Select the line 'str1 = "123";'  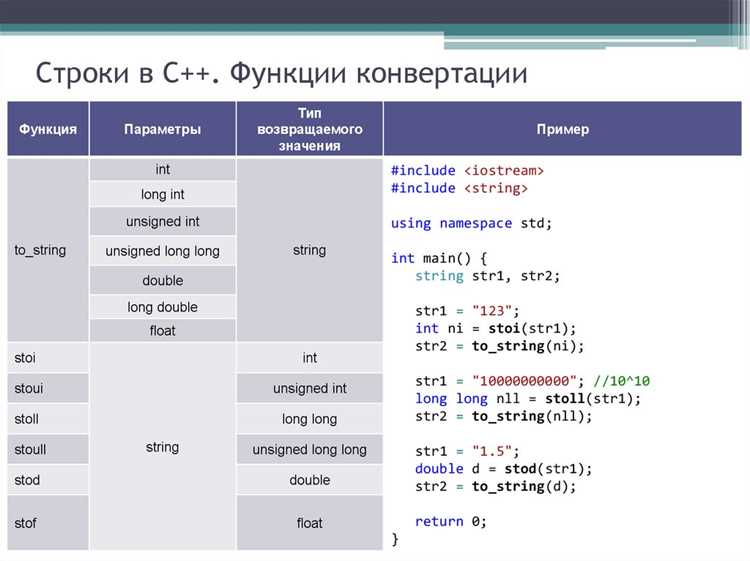tap(467, 311)
